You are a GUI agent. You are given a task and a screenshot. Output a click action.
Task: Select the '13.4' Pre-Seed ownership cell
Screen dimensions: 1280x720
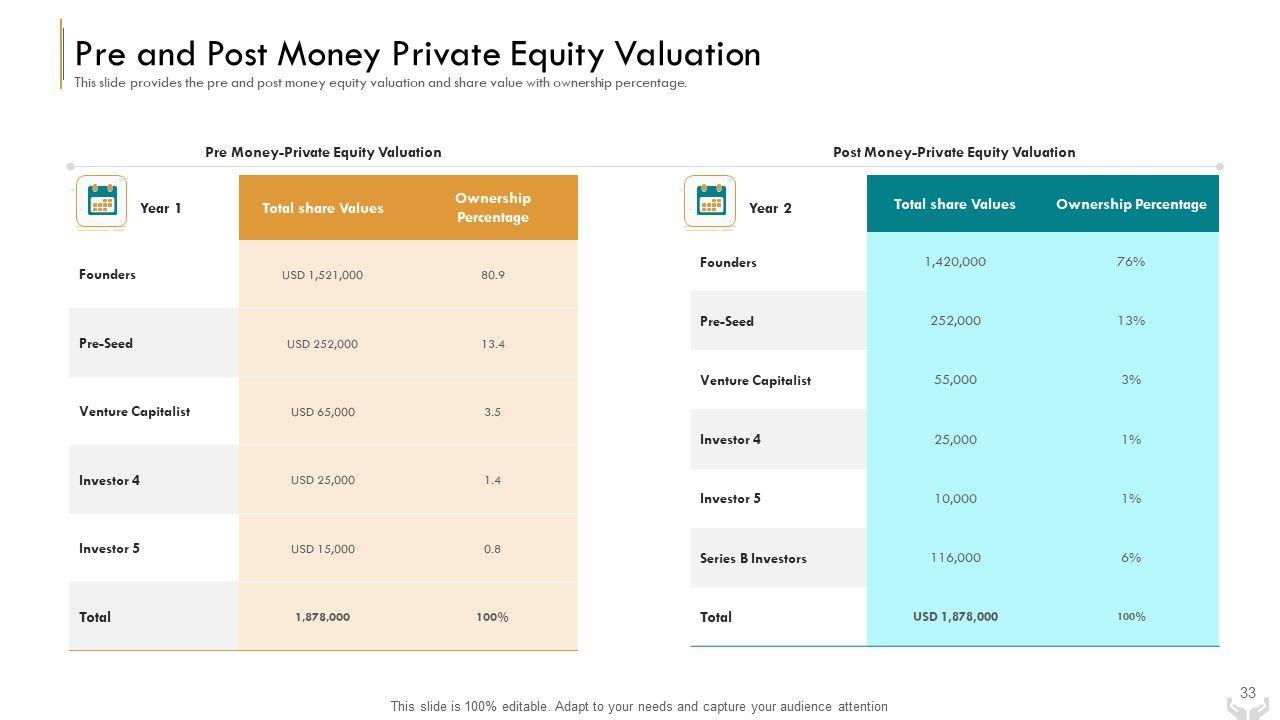click(x=492, y=344)
